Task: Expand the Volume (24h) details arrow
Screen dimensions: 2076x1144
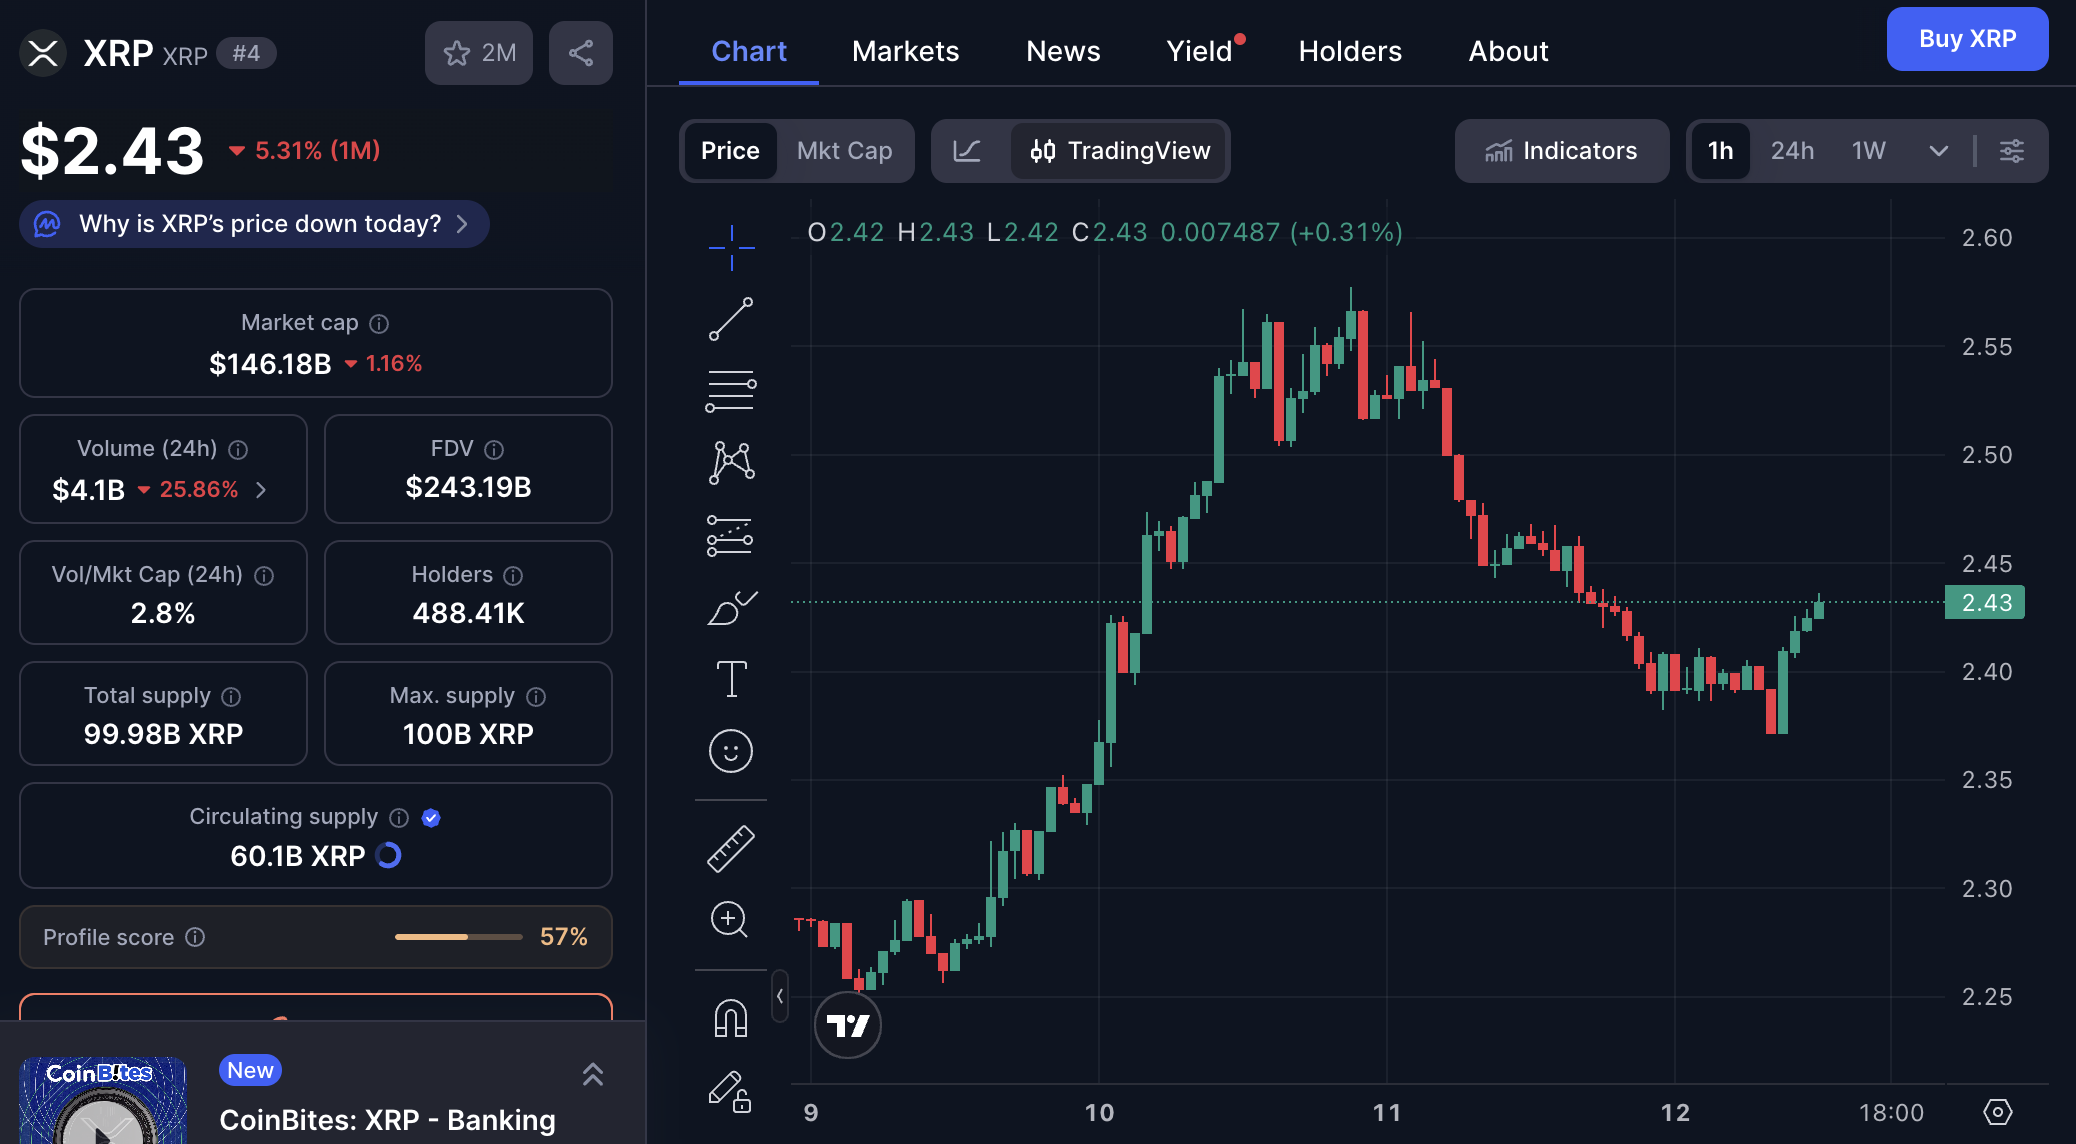Action: click(261, 490)
